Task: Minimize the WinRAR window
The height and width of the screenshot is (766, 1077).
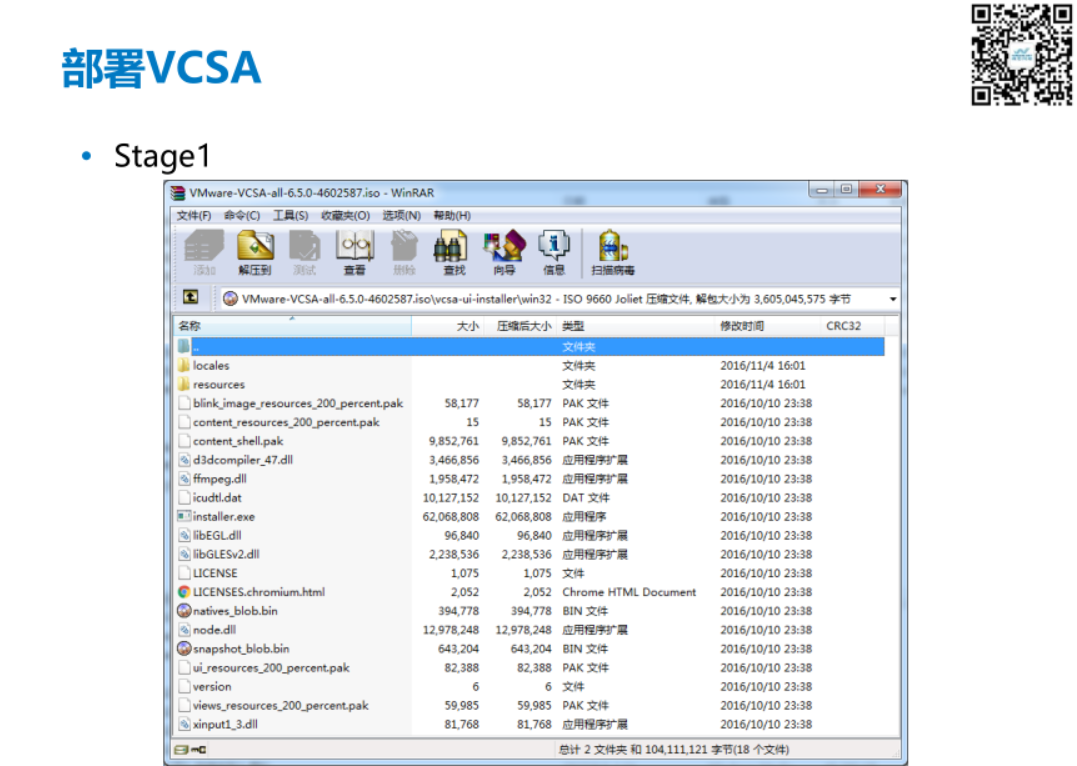Action: (x=821, y=189)
